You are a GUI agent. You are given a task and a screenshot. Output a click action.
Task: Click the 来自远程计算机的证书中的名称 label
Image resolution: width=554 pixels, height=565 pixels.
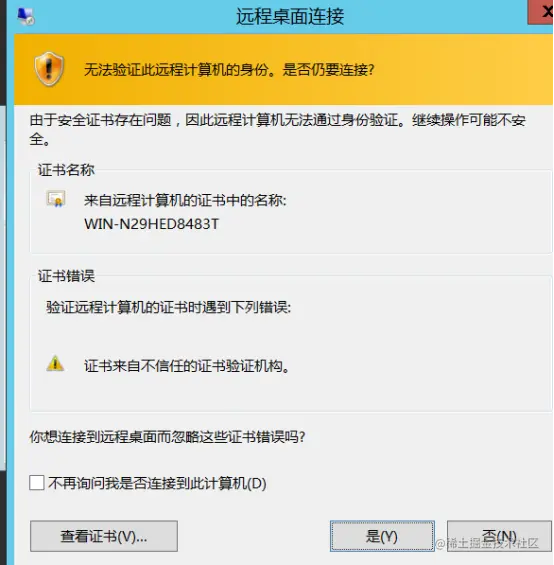185,200
